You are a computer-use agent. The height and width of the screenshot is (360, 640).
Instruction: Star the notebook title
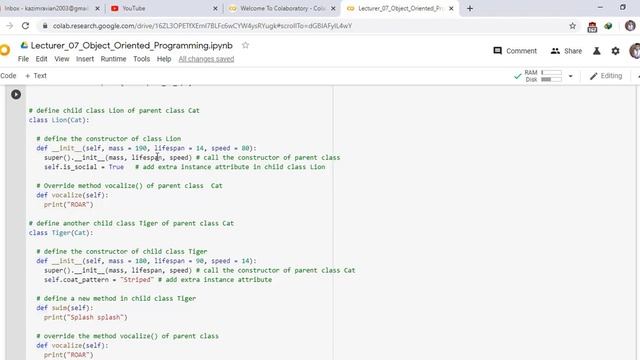tap(245, 45)
